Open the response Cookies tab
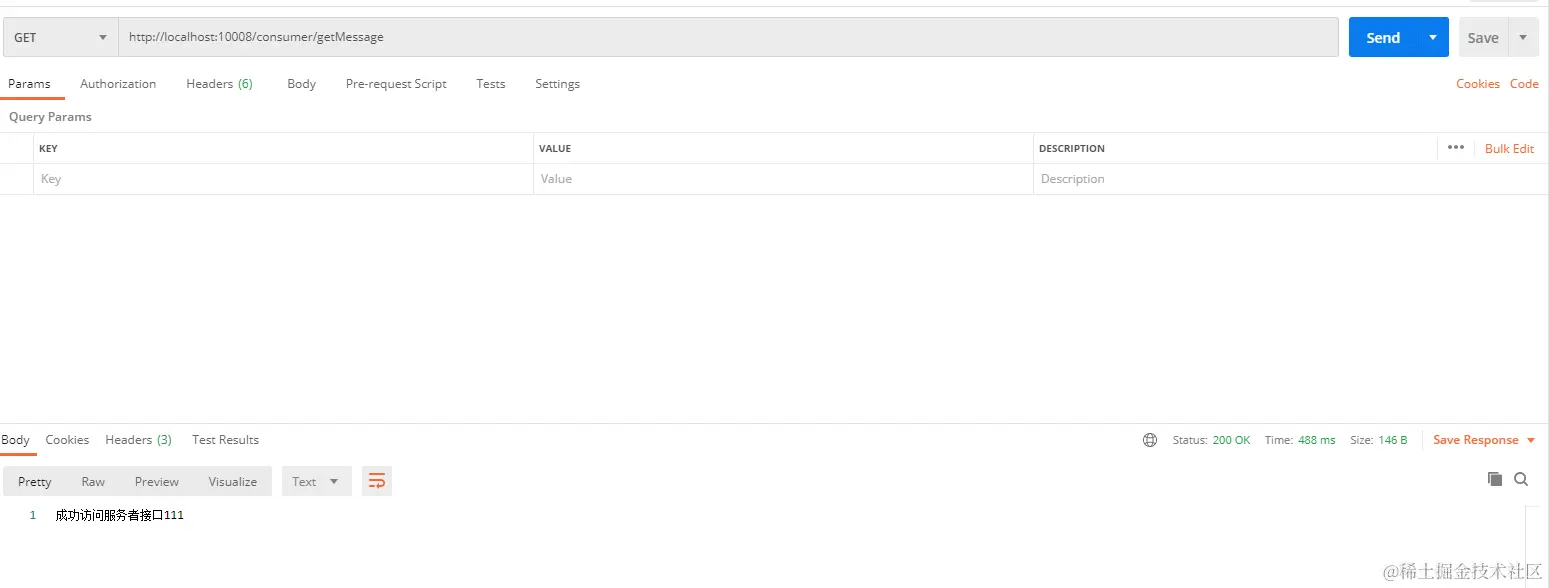Viewport: 1549px width, 588px height. pos(67,440)
